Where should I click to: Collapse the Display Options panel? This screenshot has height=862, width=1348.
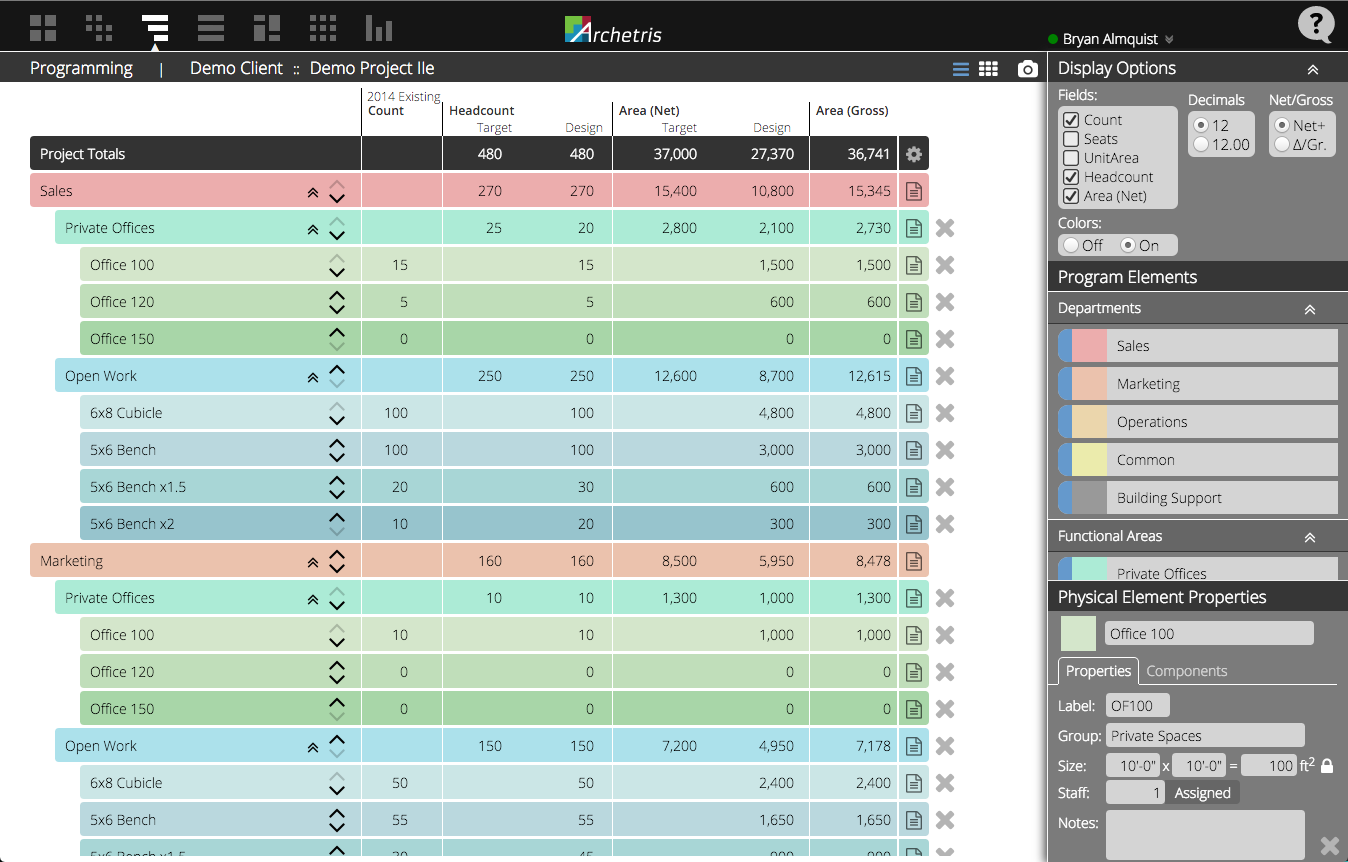[x=1314, y=68]
